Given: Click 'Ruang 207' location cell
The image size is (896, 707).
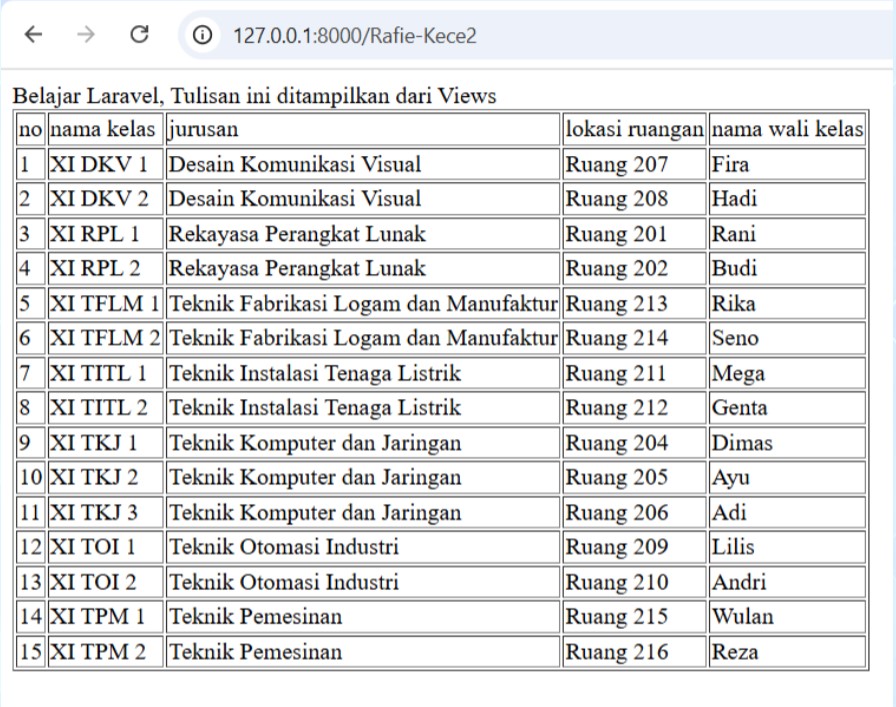Looking at the screenshot, I should 634,165.
